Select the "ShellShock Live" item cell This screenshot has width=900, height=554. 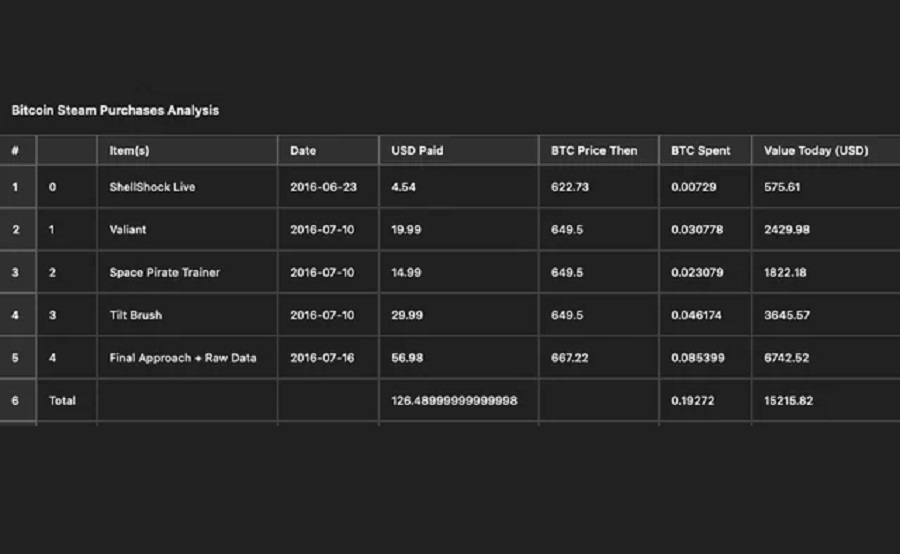[152, 187]
